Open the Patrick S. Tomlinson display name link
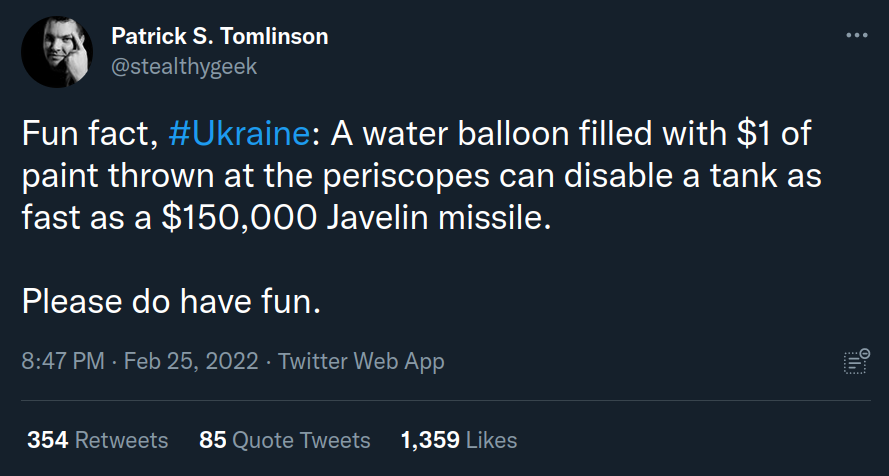 tap(219, 37)
